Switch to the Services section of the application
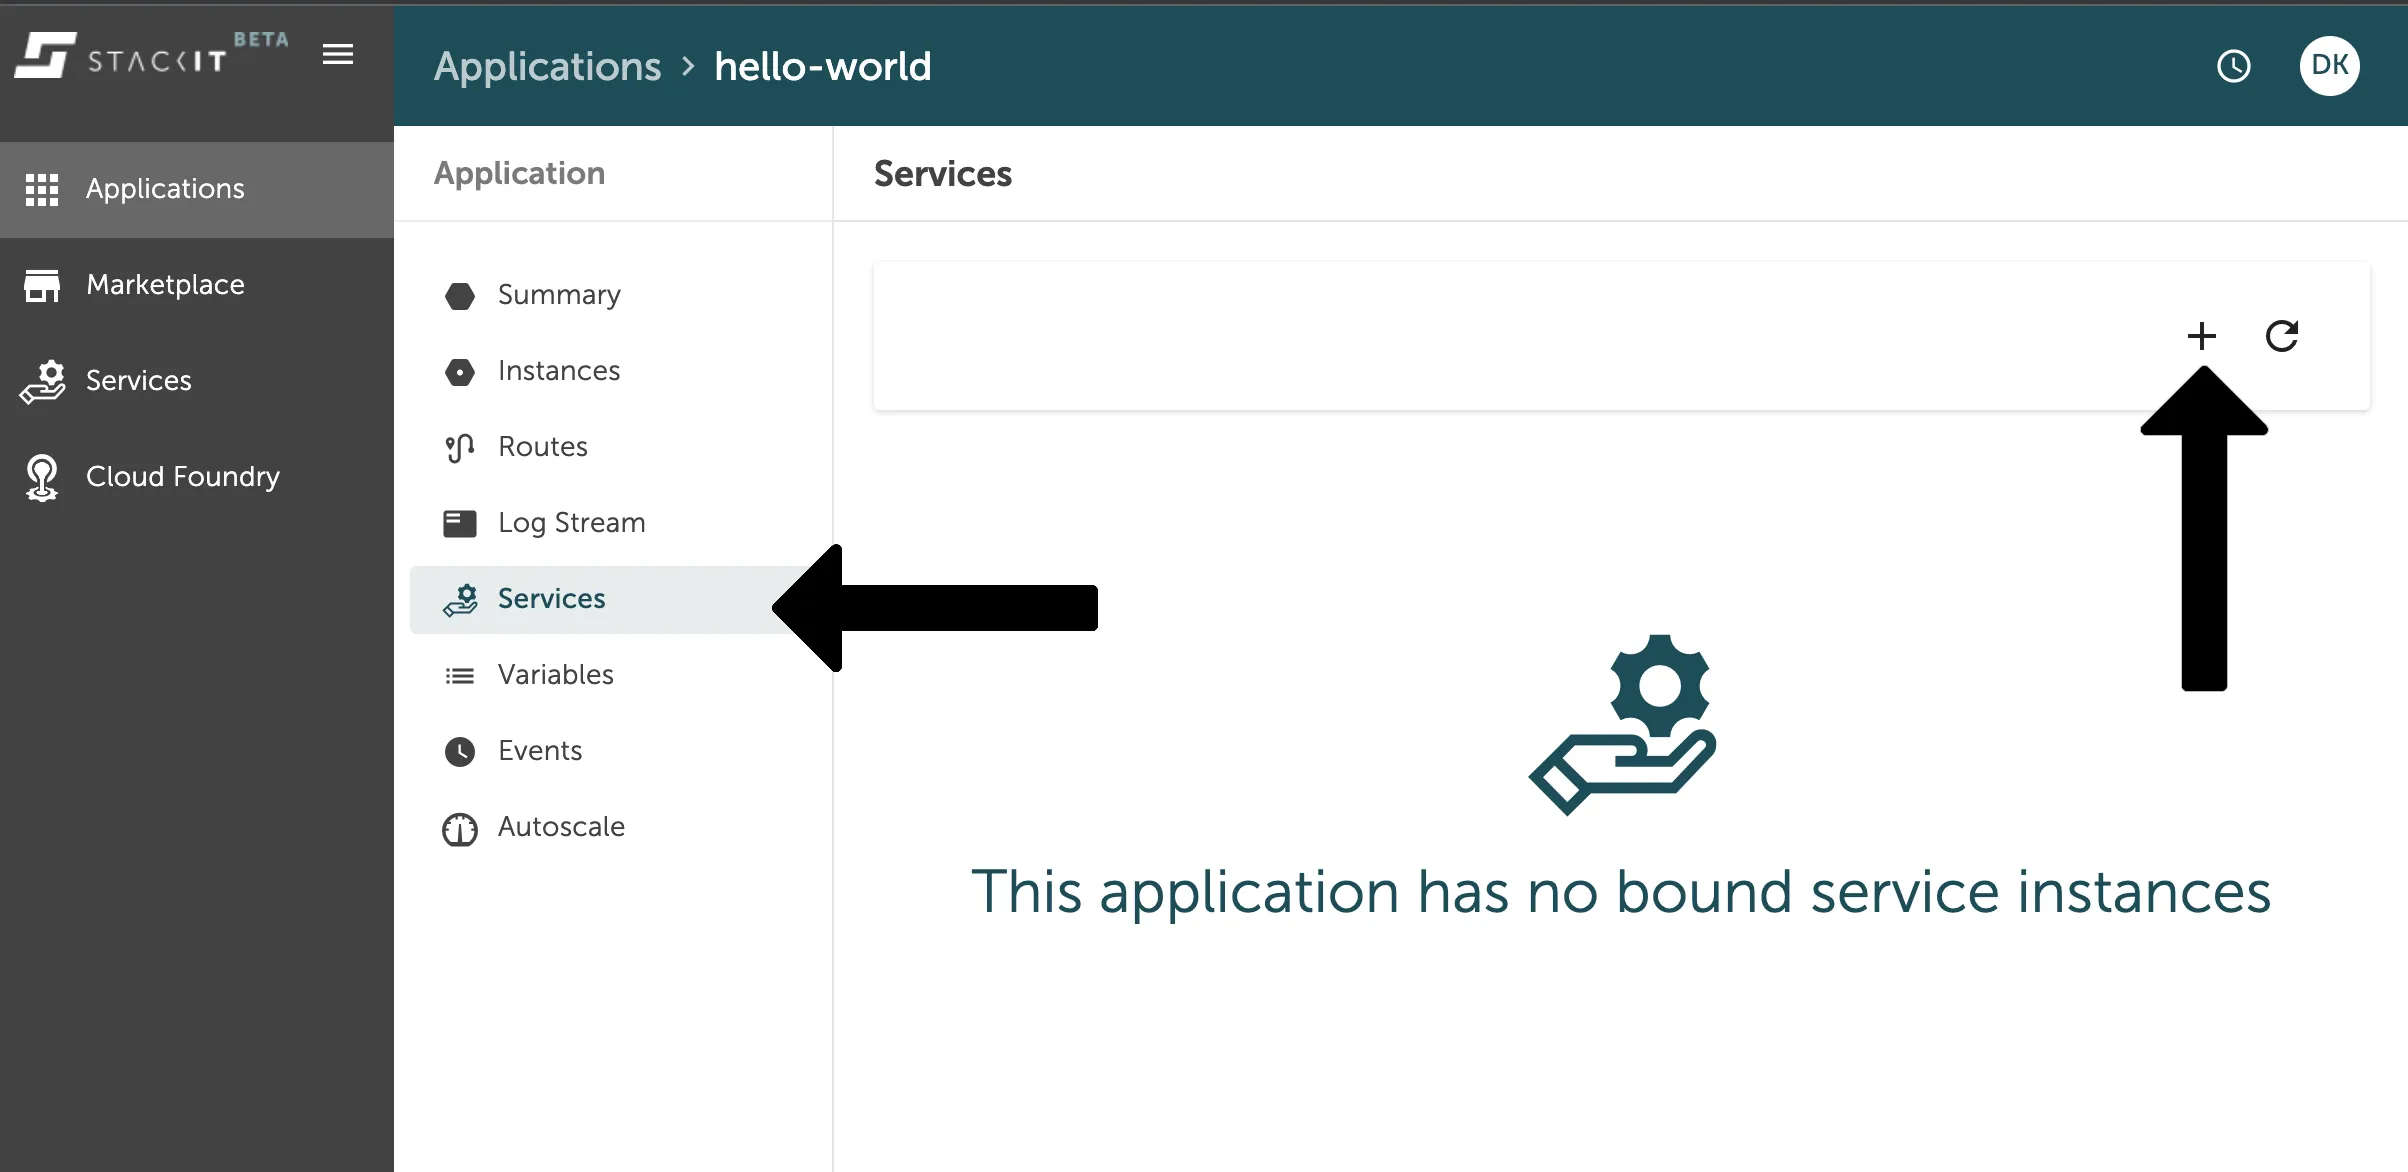Screen dimensions: 2408x1172 tap(551, 598)
